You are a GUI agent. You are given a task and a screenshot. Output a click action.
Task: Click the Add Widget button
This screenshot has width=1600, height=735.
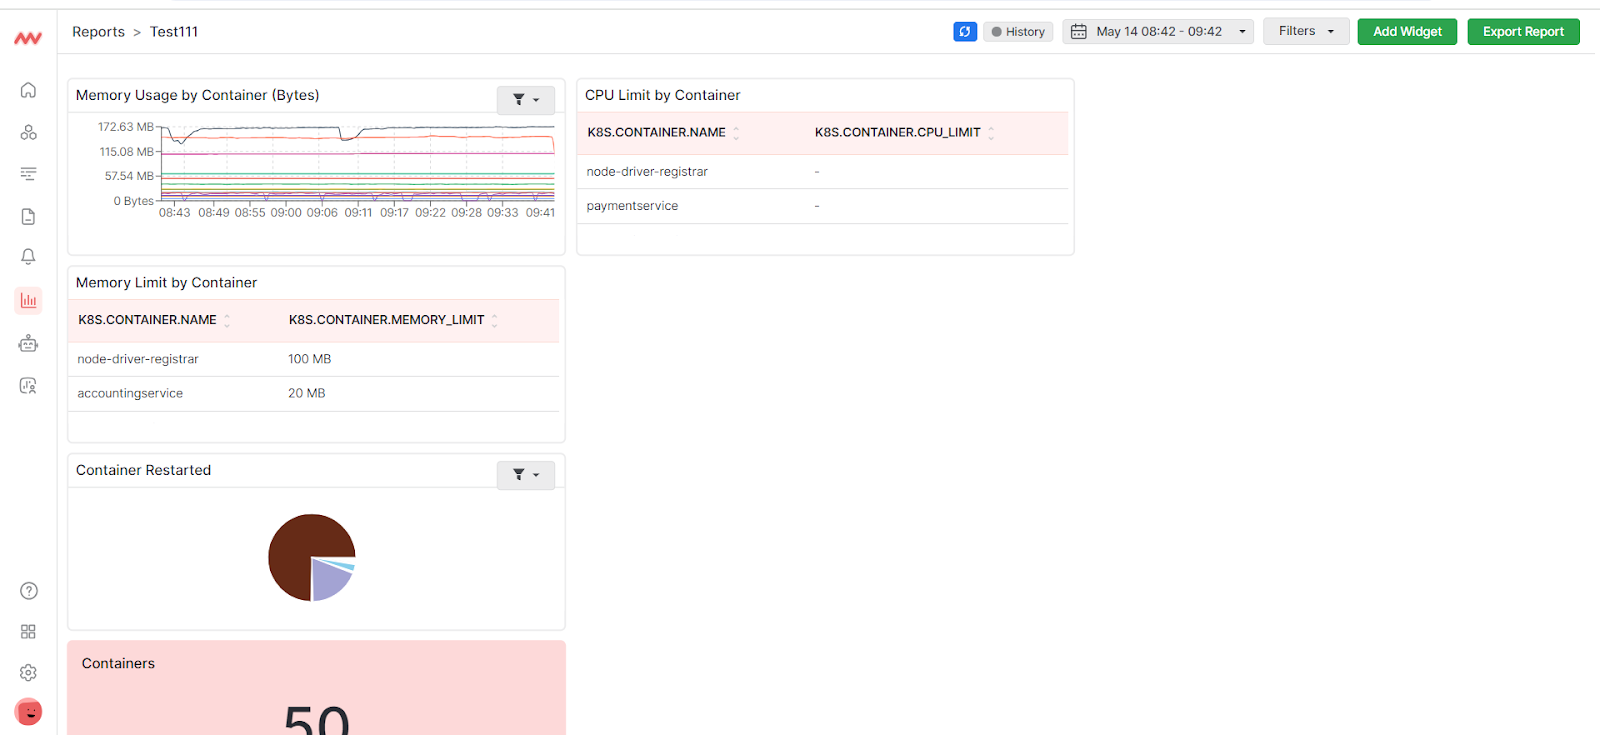click(1407, 32)
